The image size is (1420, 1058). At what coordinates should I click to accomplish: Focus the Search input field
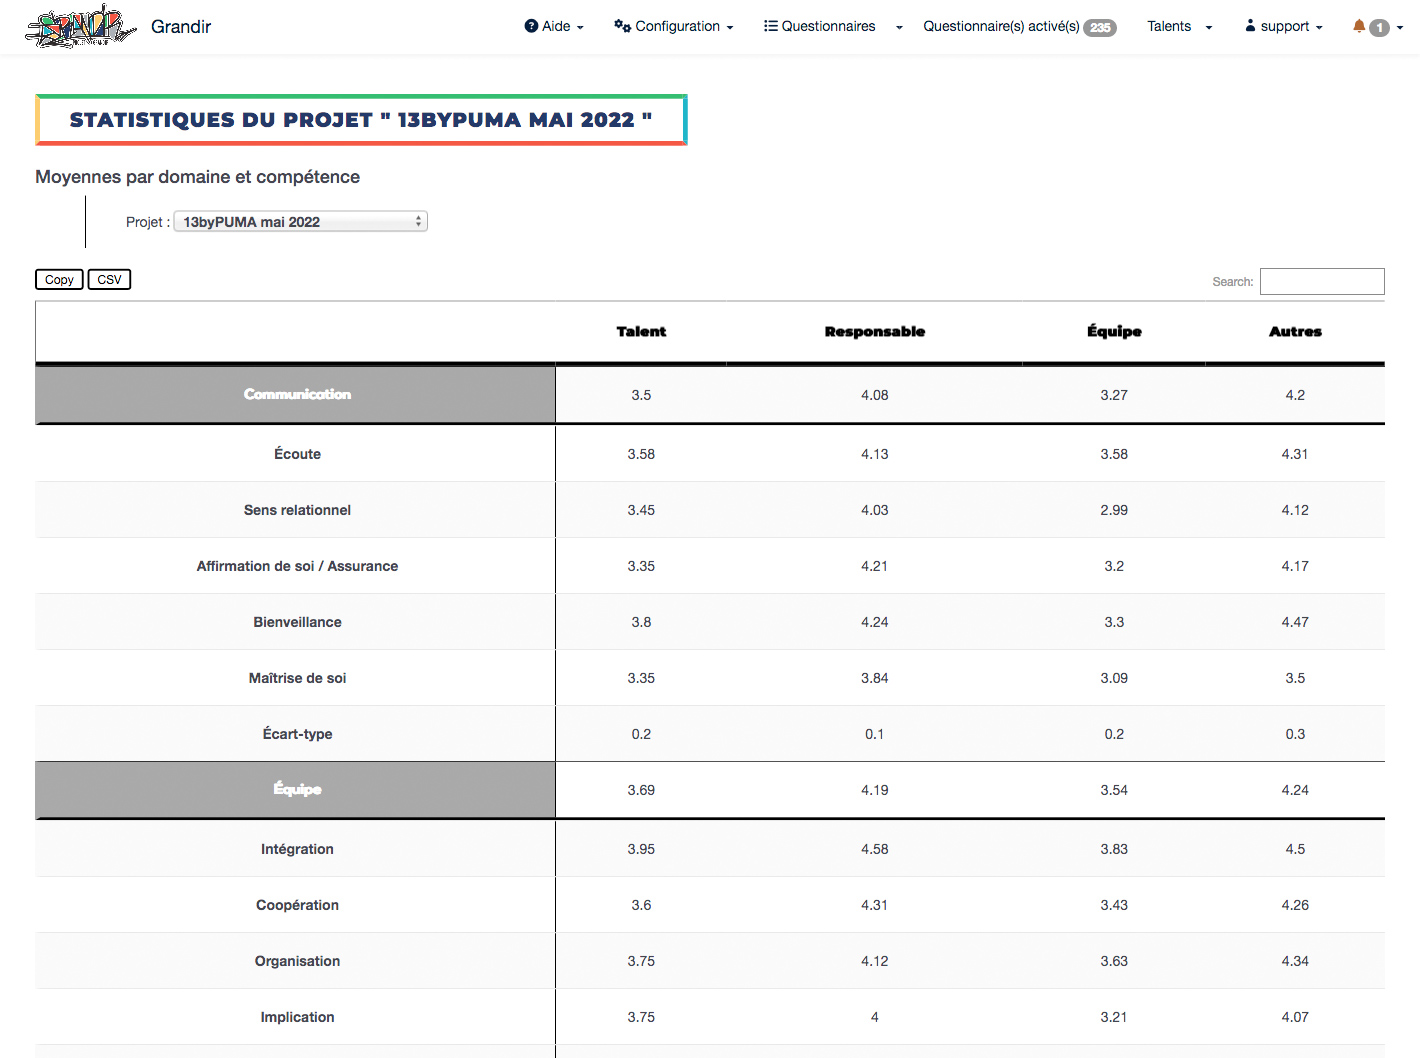click(x=1321, y=282)
